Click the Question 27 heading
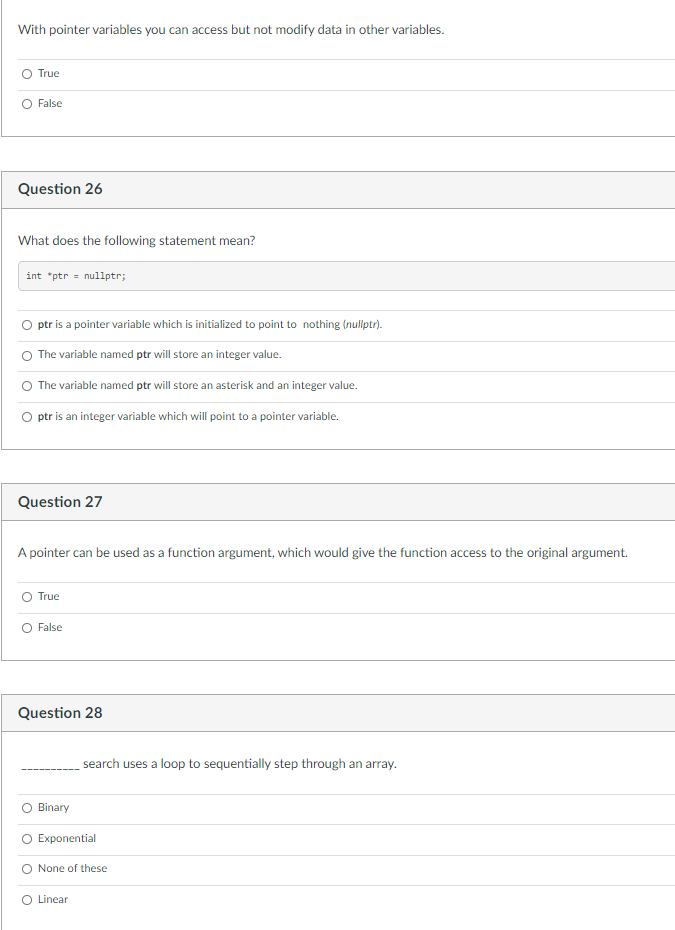 click(x=60, y=502)
